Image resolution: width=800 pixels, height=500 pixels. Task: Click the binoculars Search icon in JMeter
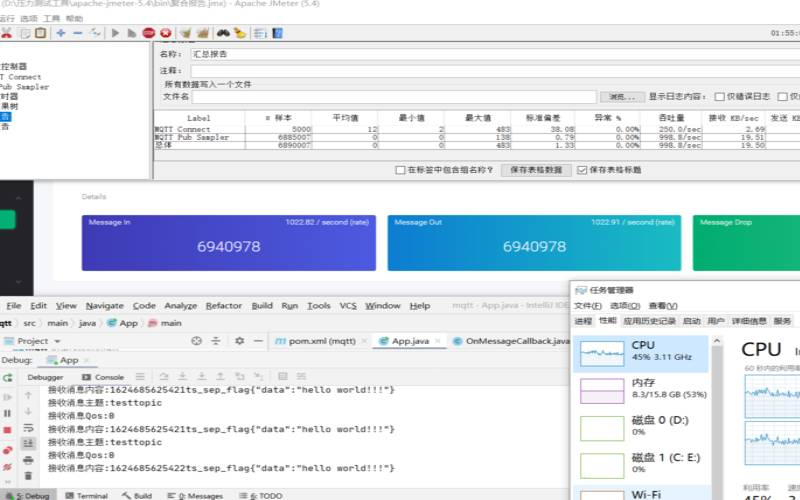click(x=222, y=33)
